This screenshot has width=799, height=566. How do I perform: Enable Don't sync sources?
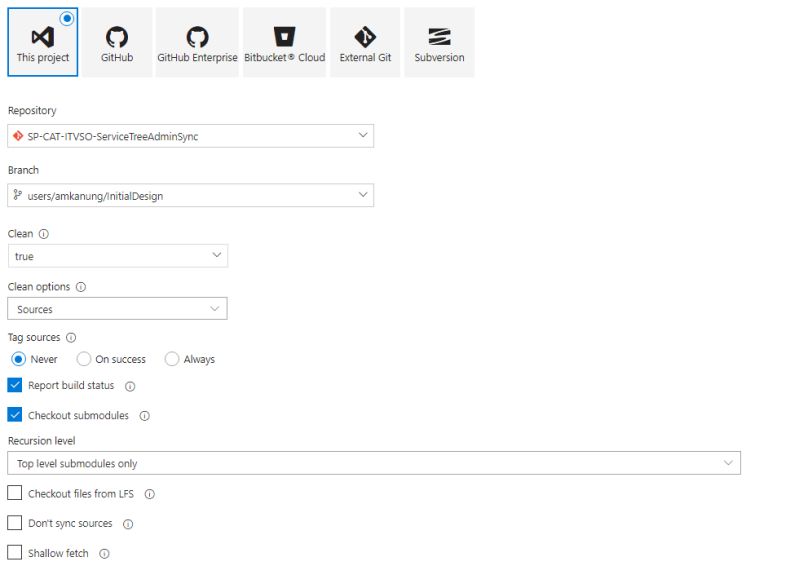click(15, 523)
